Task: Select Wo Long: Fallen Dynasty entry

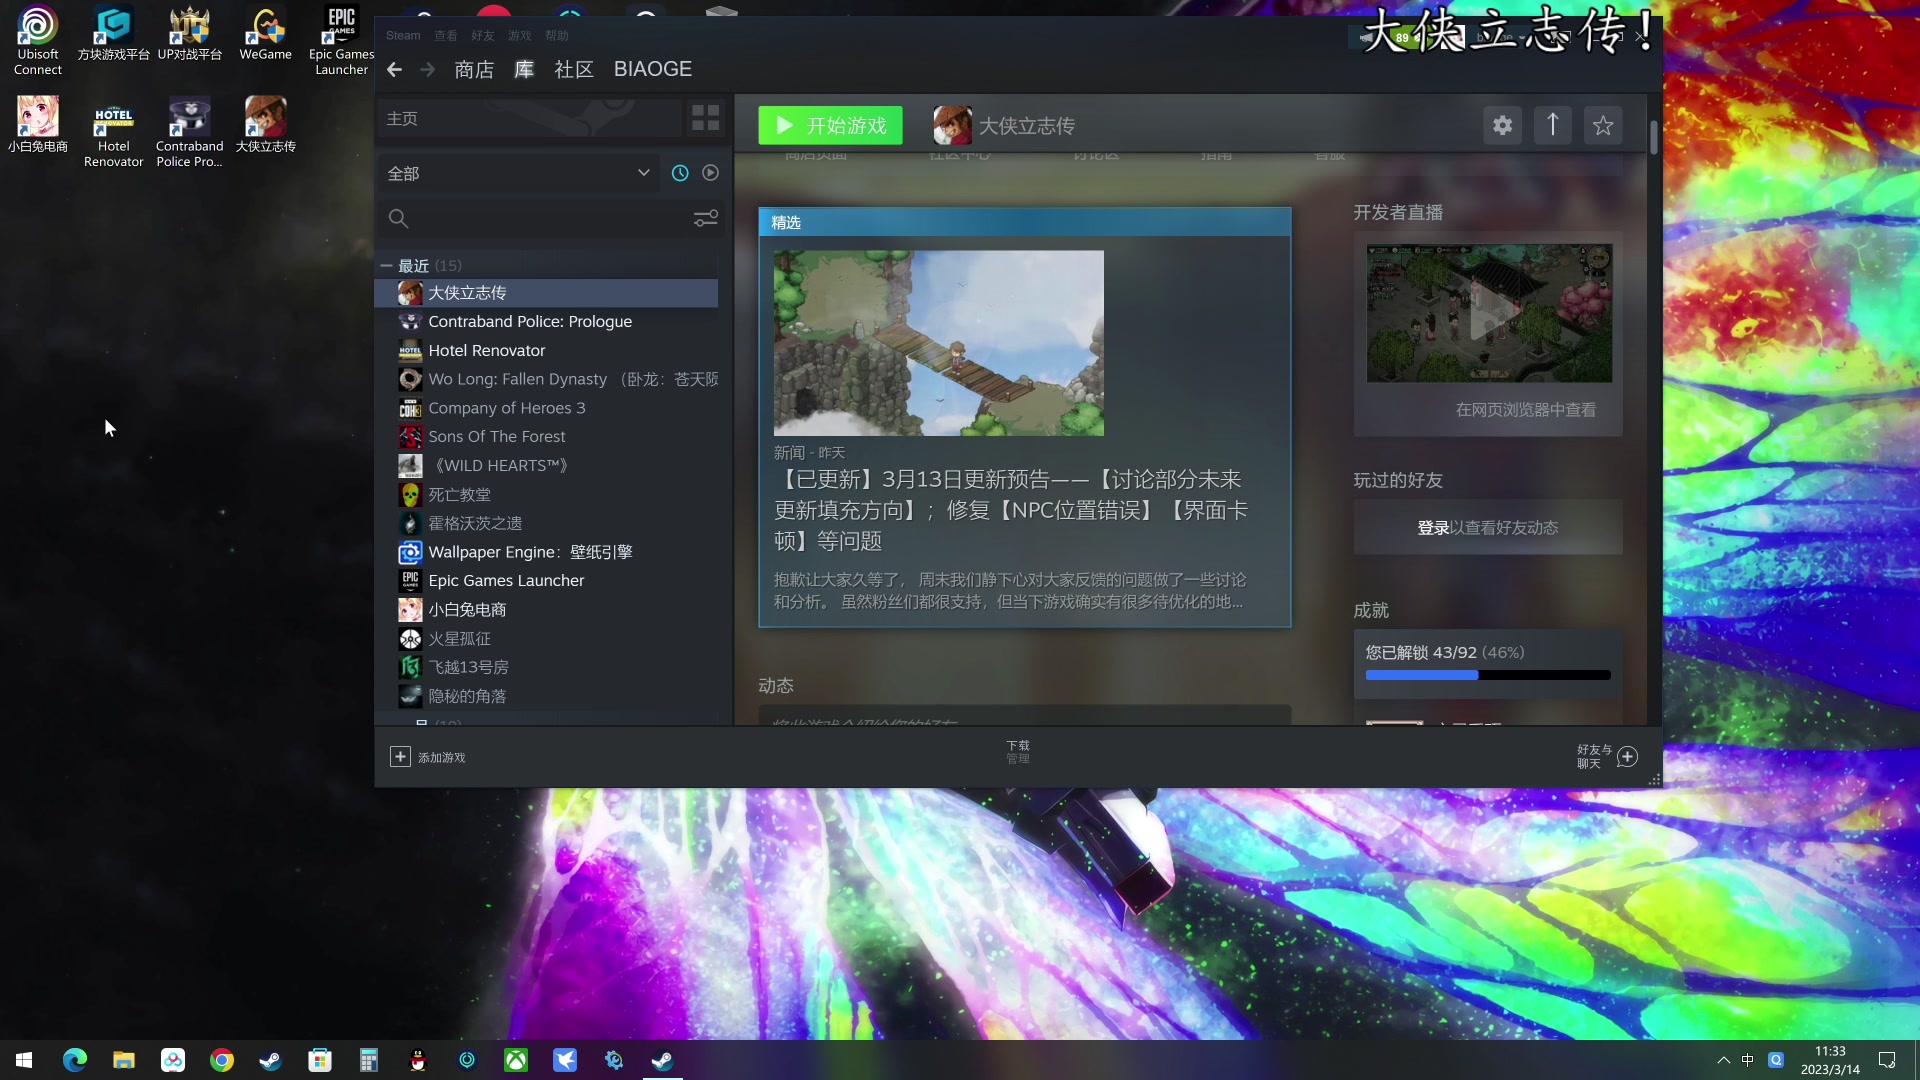Action: coord(547,380)
